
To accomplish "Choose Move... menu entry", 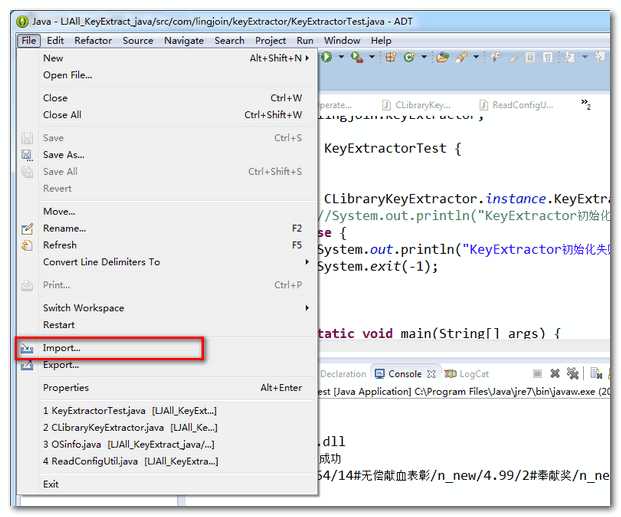I will click(167, 212).
